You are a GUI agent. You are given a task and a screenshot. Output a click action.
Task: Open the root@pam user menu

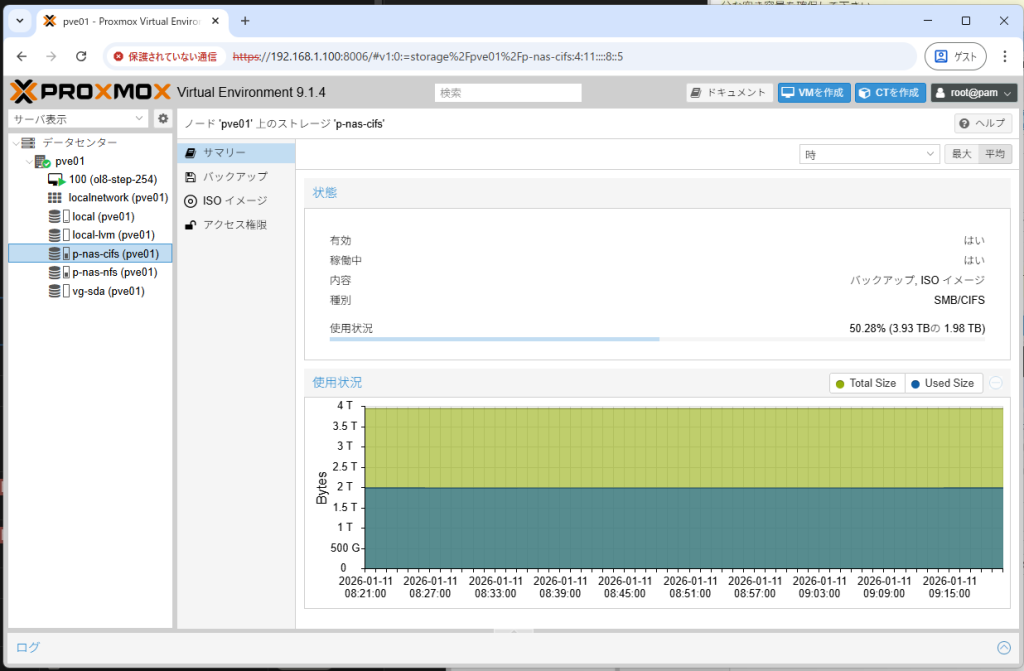click(x=971, y=92)
